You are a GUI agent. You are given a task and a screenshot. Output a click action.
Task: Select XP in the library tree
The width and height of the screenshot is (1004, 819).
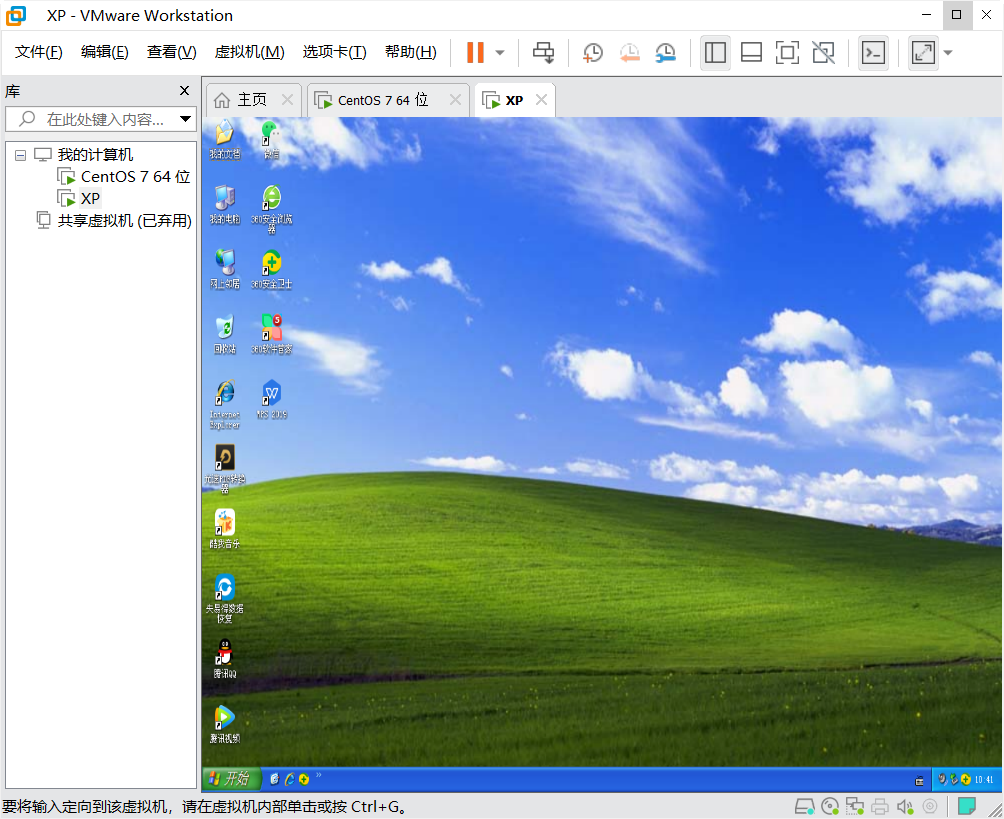(79, 198)
